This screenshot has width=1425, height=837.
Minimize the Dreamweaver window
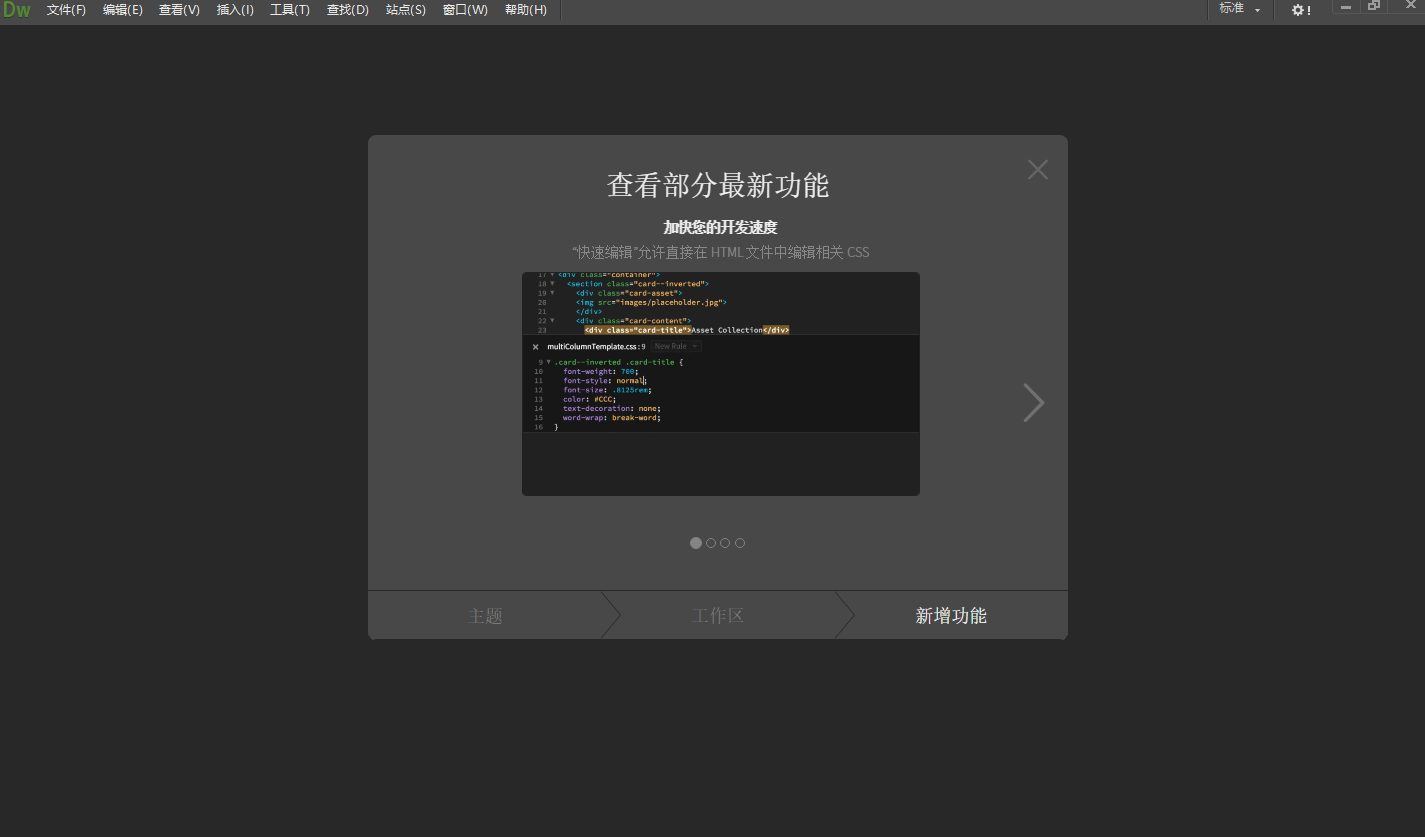[x=1344, y=7]
